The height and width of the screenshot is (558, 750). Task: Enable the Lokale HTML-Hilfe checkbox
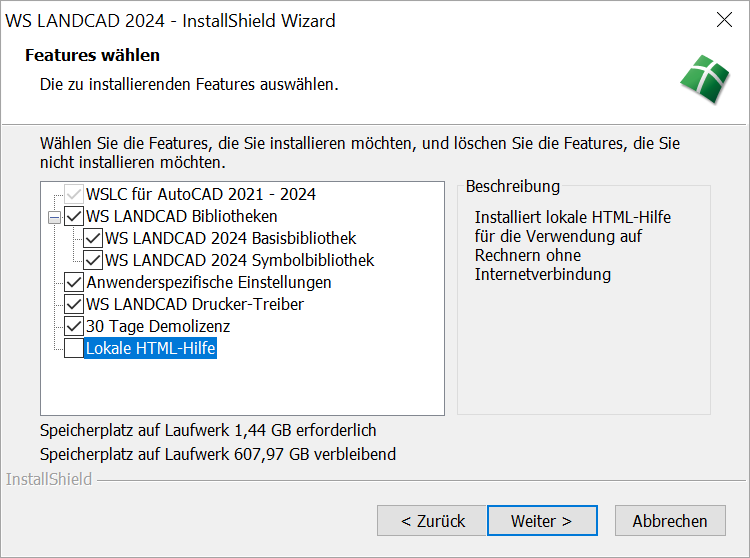pos(74,348)
